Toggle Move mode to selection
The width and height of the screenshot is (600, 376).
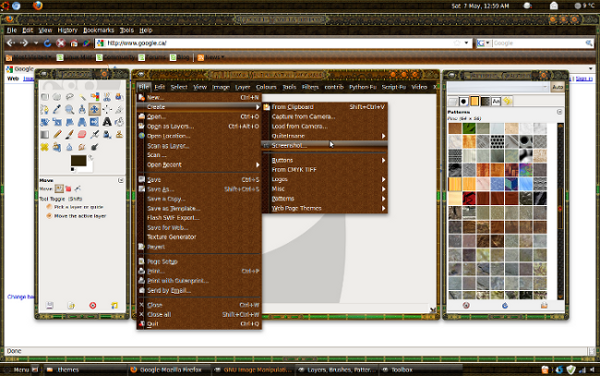pos(68,189)
